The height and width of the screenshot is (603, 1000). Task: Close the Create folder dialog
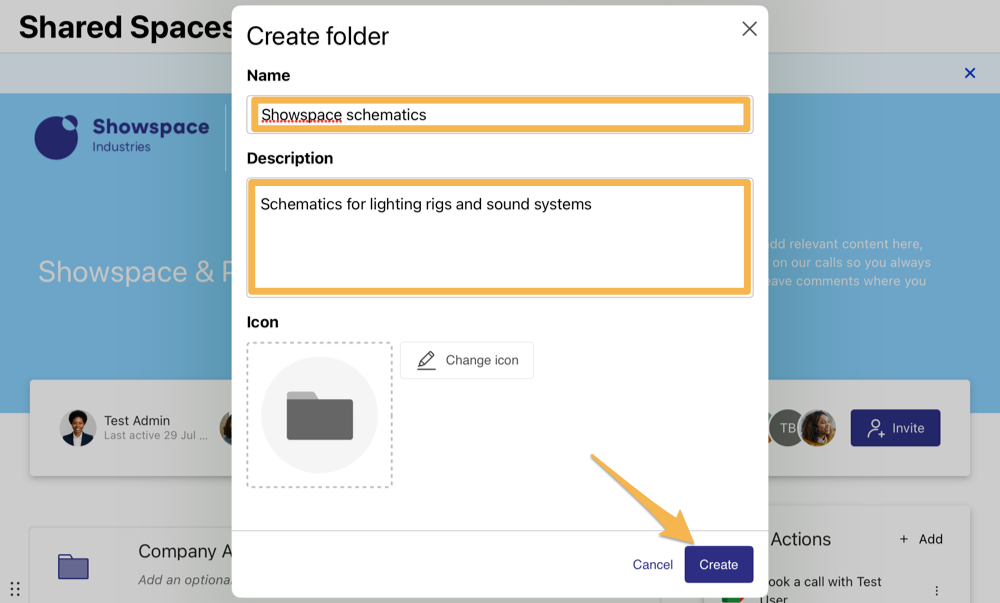[x=749, y=29]
